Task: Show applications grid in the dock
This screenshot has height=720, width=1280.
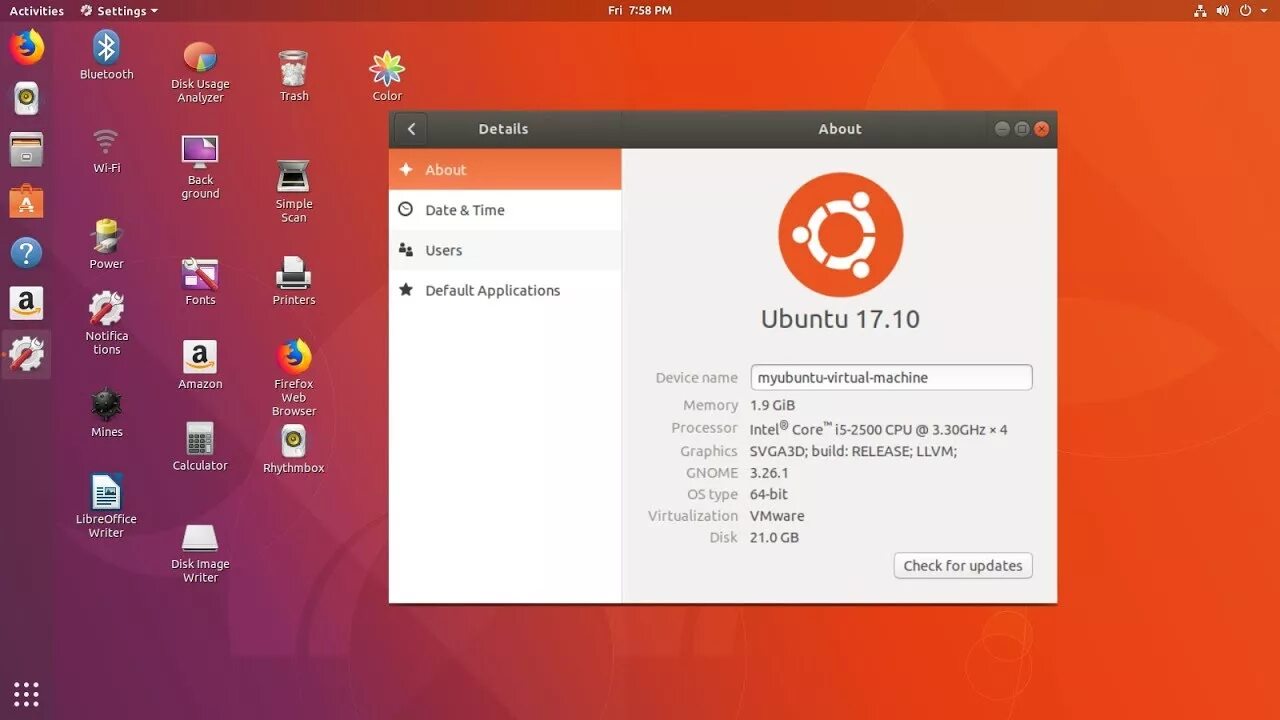Action: (27, 693)
